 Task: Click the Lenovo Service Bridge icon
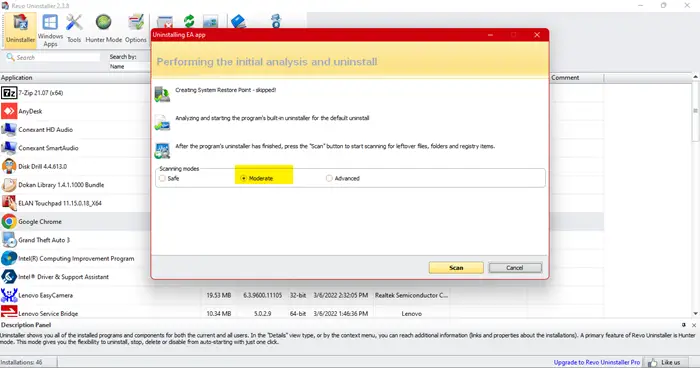tap(9, 312)
